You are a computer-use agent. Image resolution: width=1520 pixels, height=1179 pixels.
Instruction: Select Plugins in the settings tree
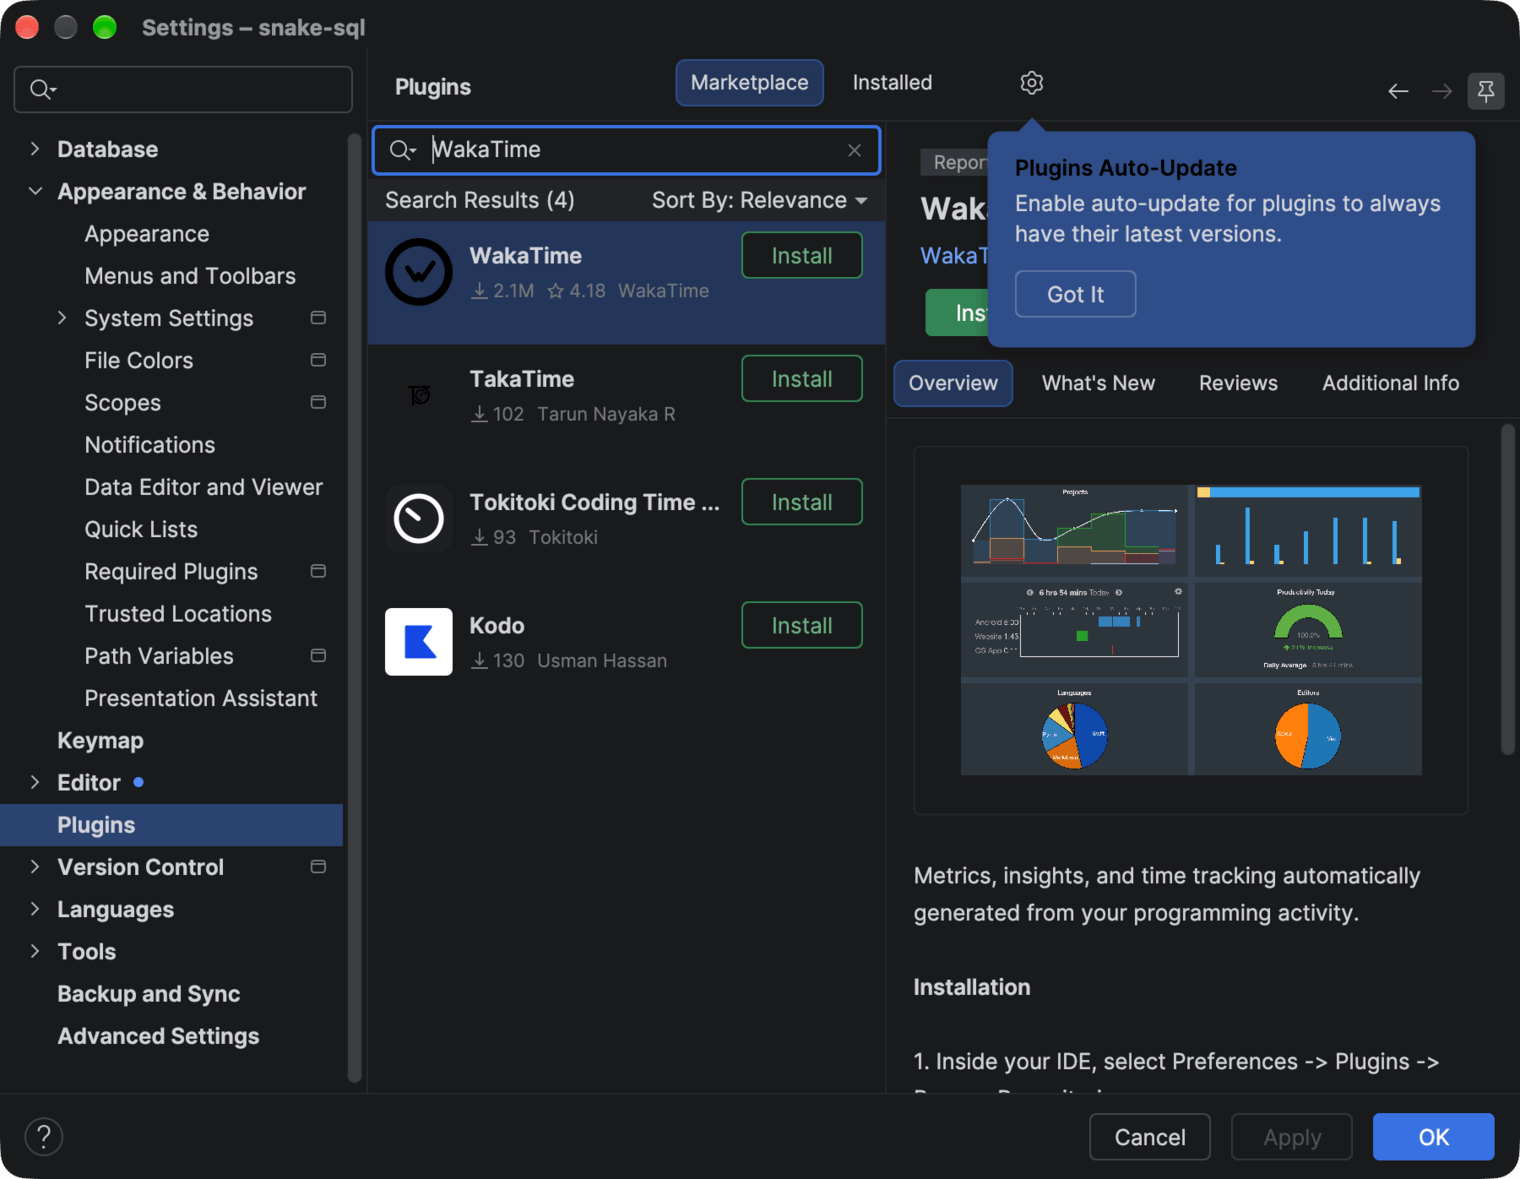click(x=171, y=825)
